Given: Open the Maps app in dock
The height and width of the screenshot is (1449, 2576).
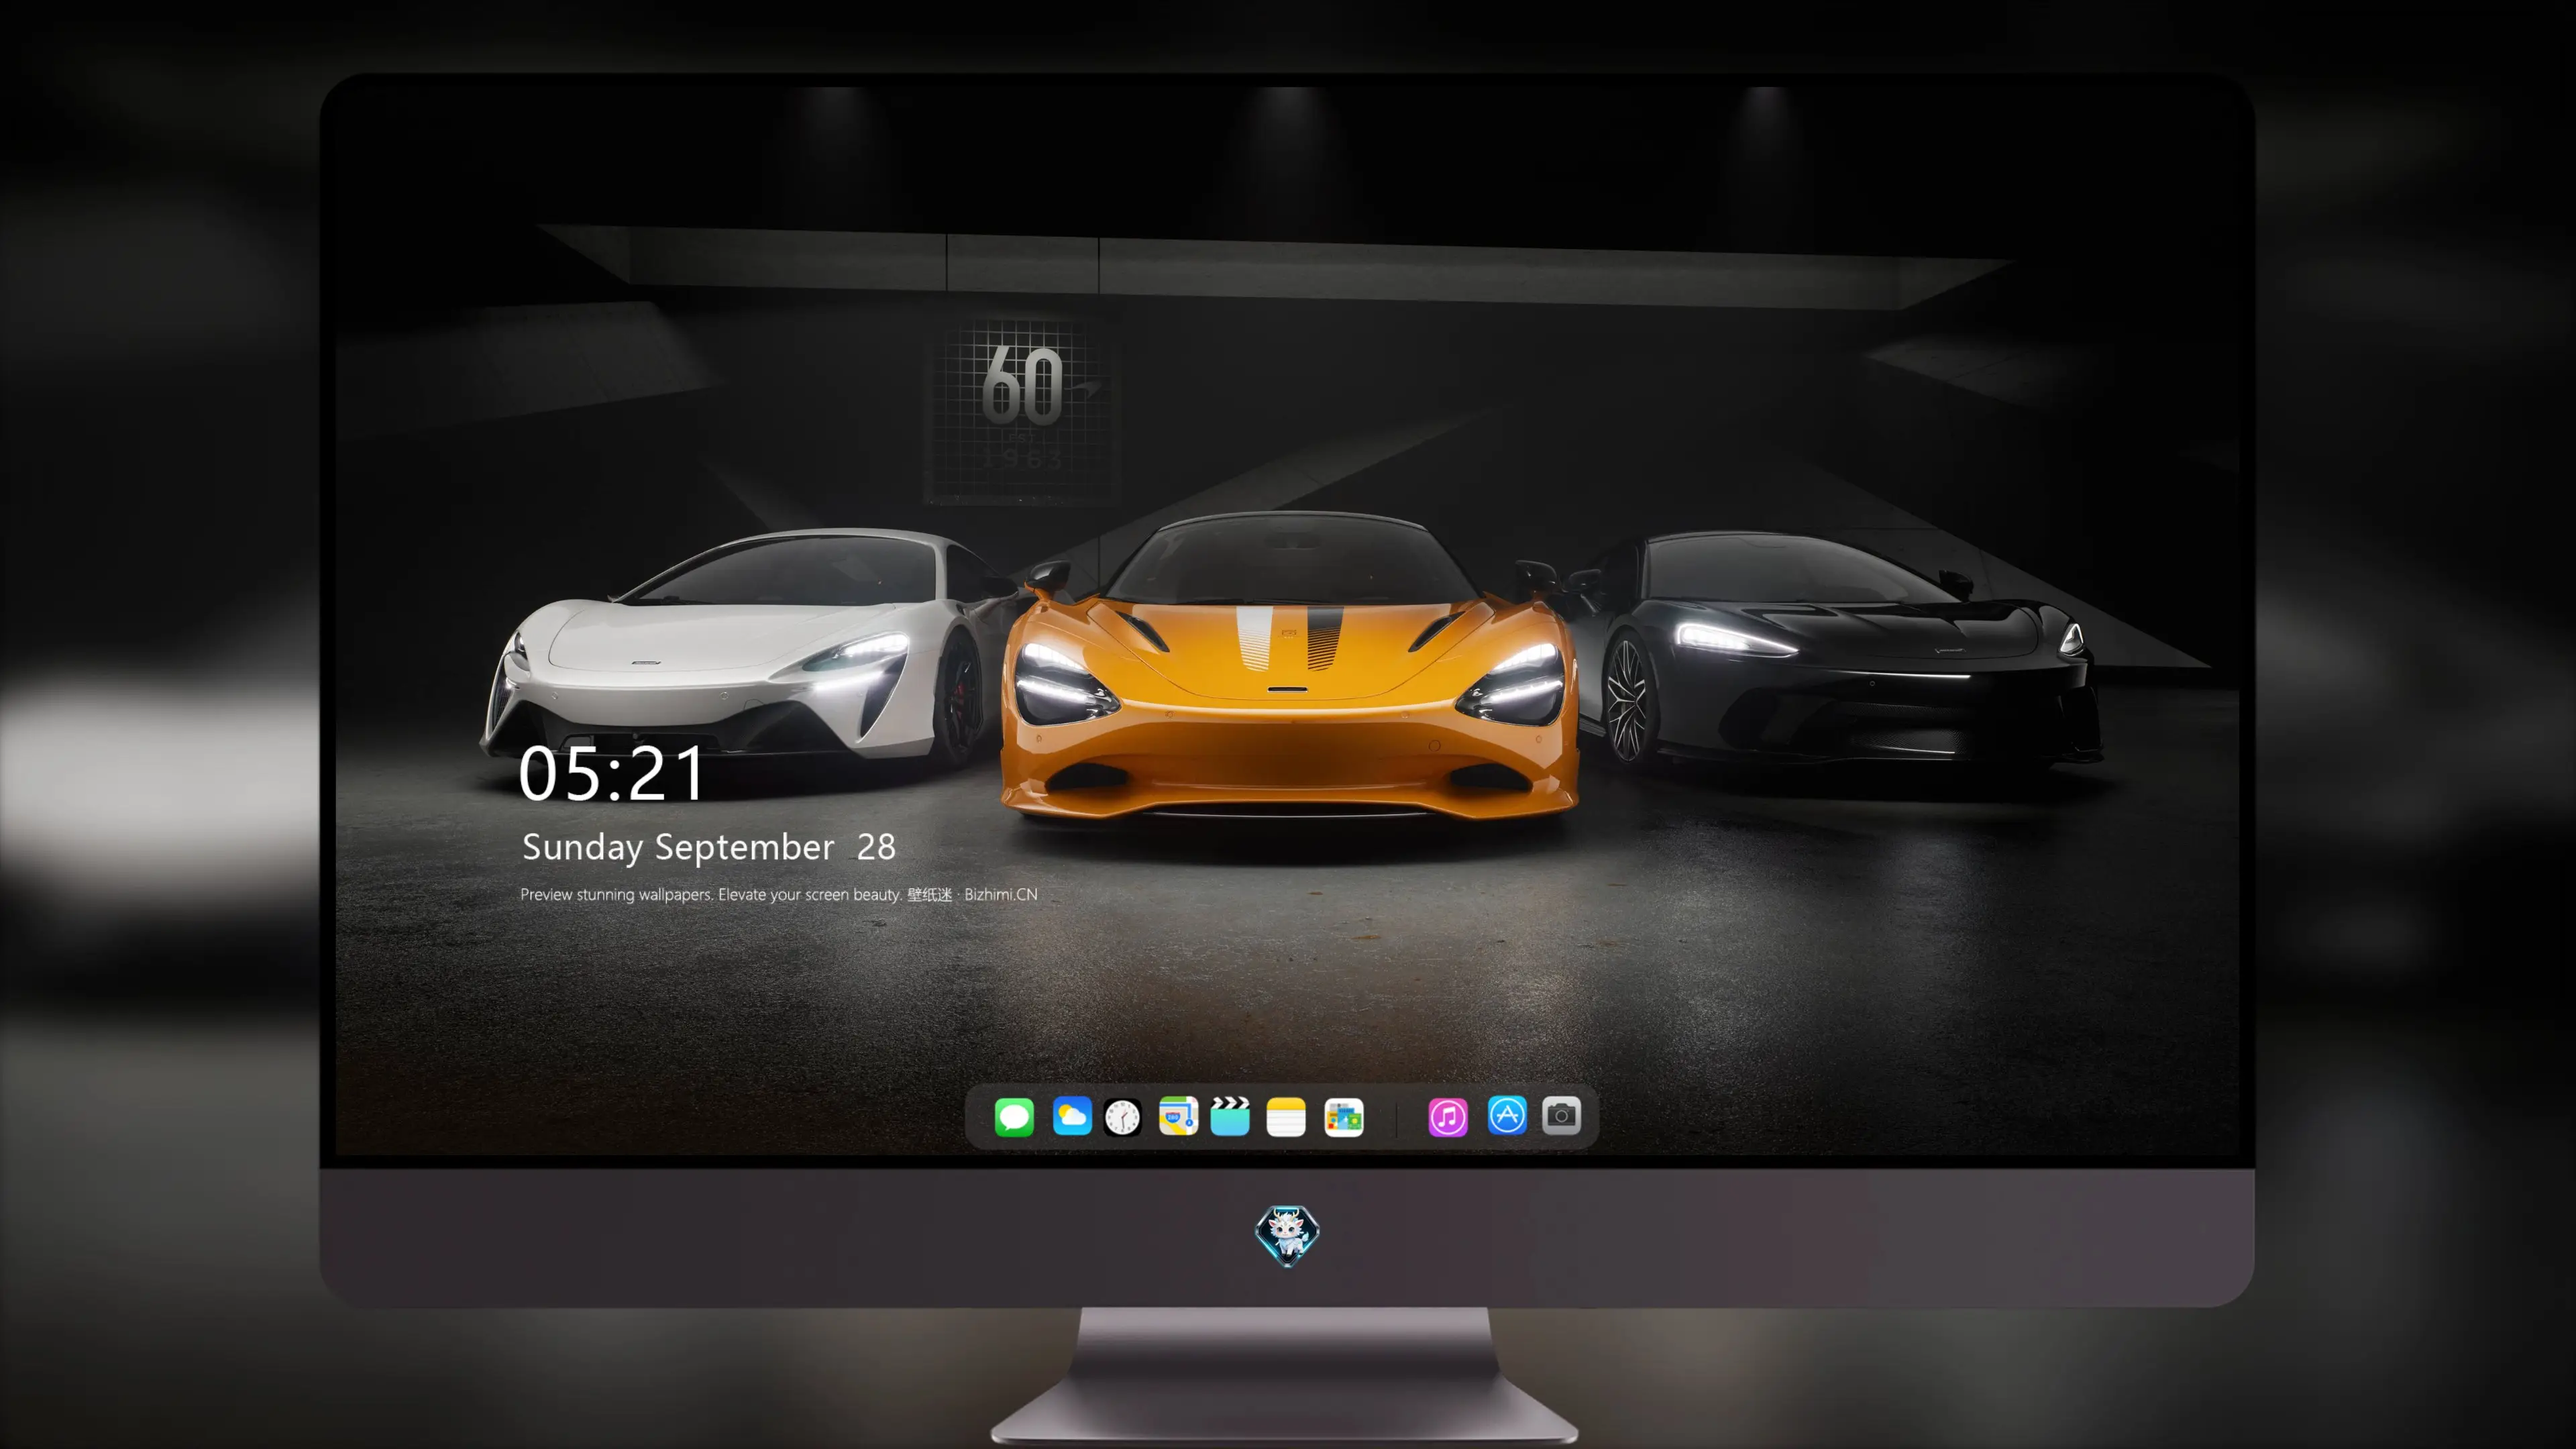Looking at the screenshot, I should coord(1178,1116).
